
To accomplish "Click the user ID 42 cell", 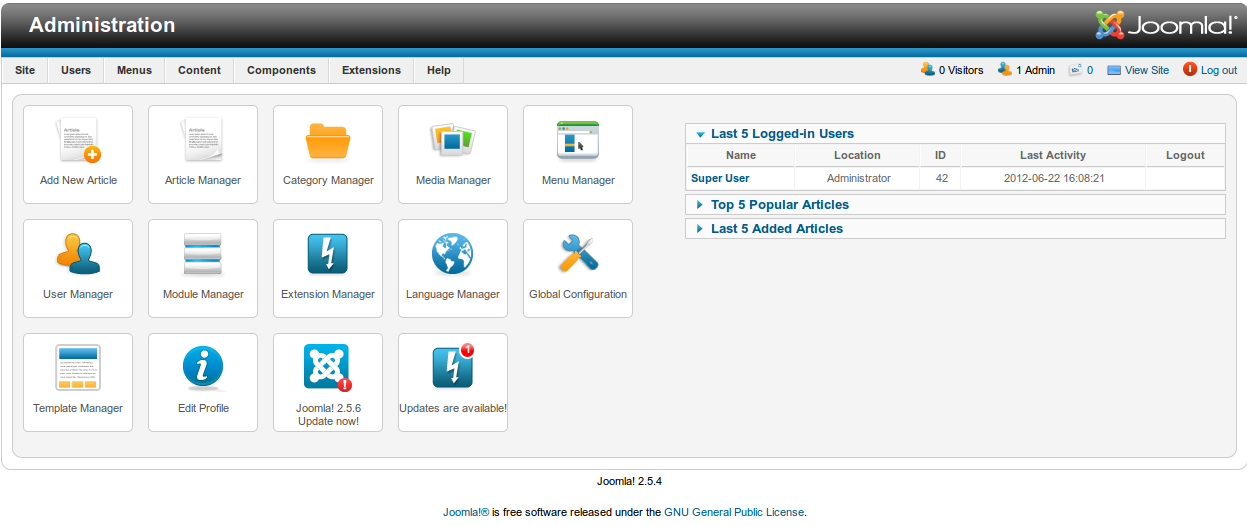I will (941, 179).
